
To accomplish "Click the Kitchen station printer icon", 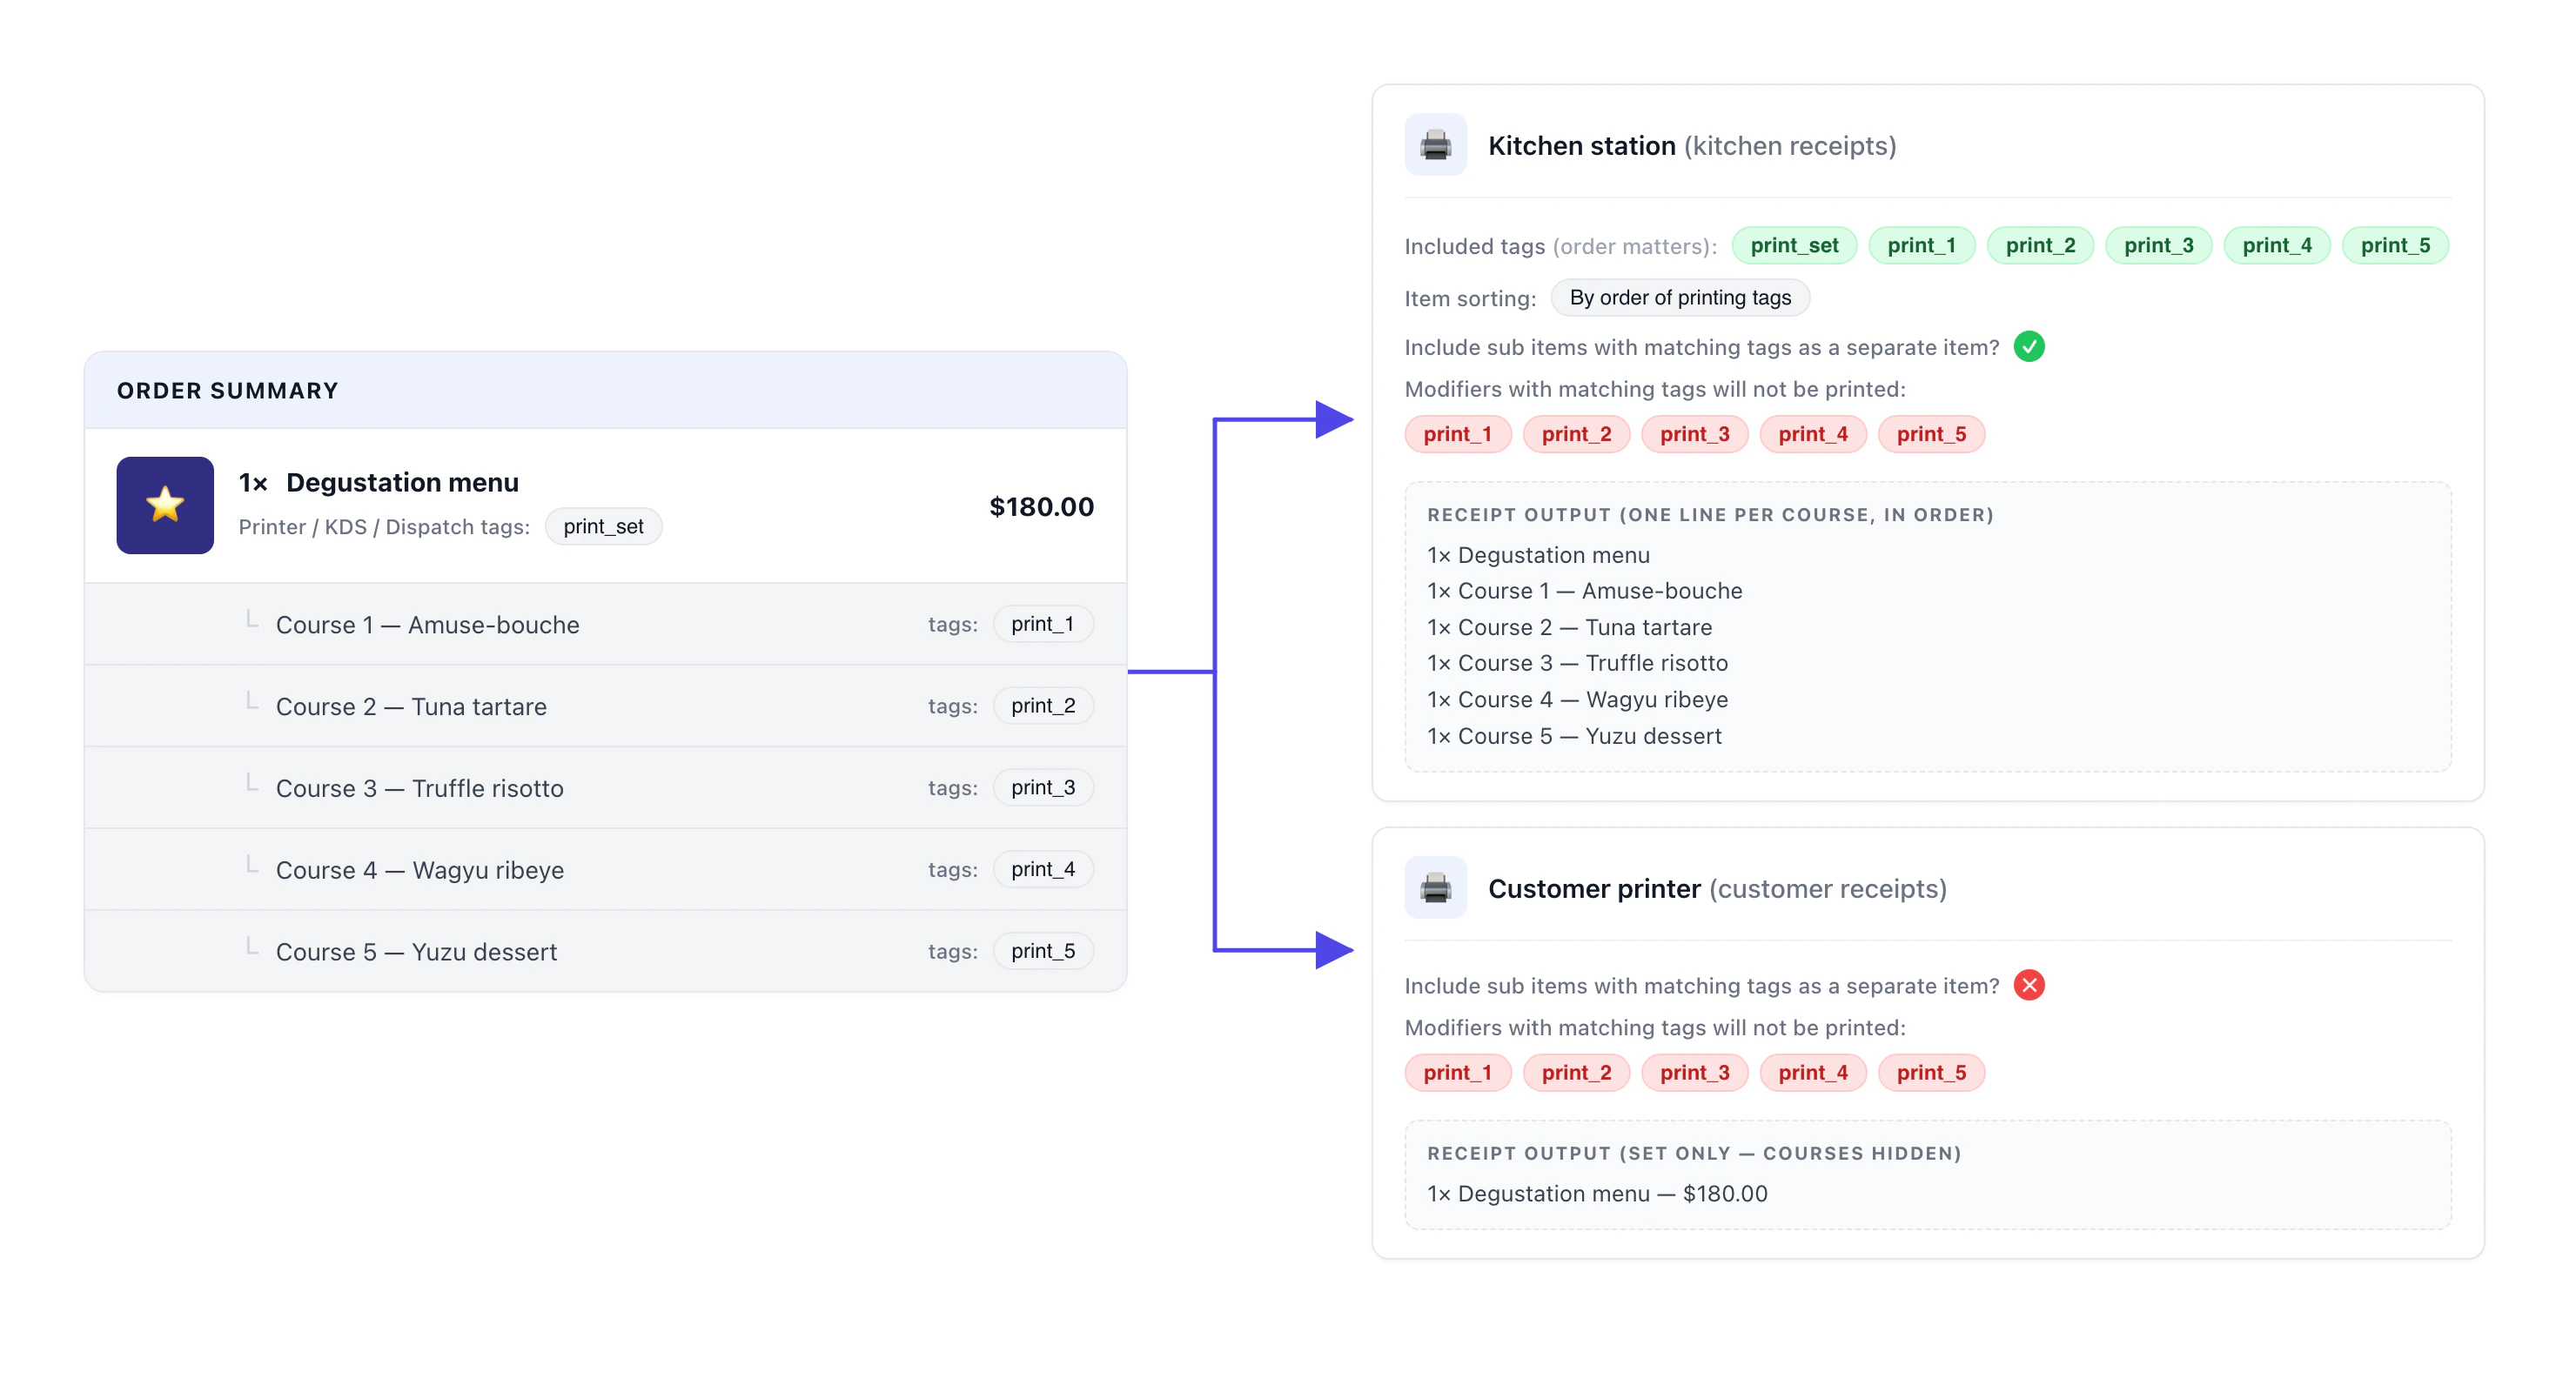I will [x=1435, y=145].
